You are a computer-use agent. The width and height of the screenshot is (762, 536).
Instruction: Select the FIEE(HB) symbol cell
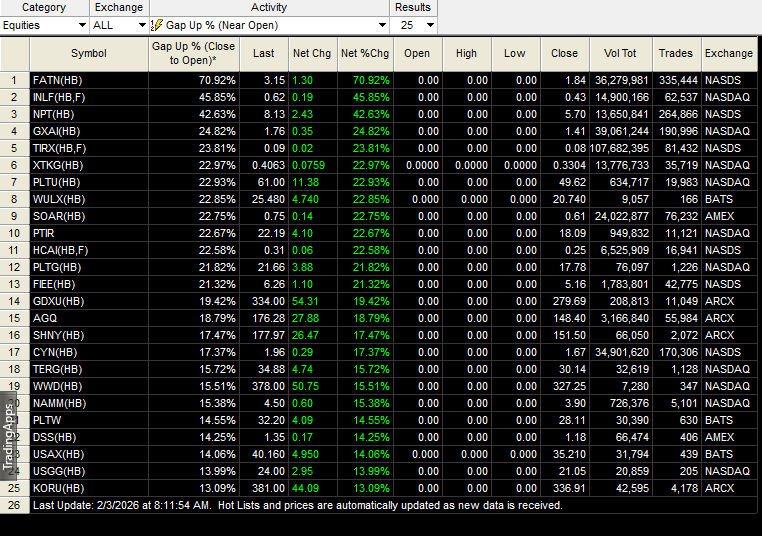pyautogui.click(x=89, y=284)
